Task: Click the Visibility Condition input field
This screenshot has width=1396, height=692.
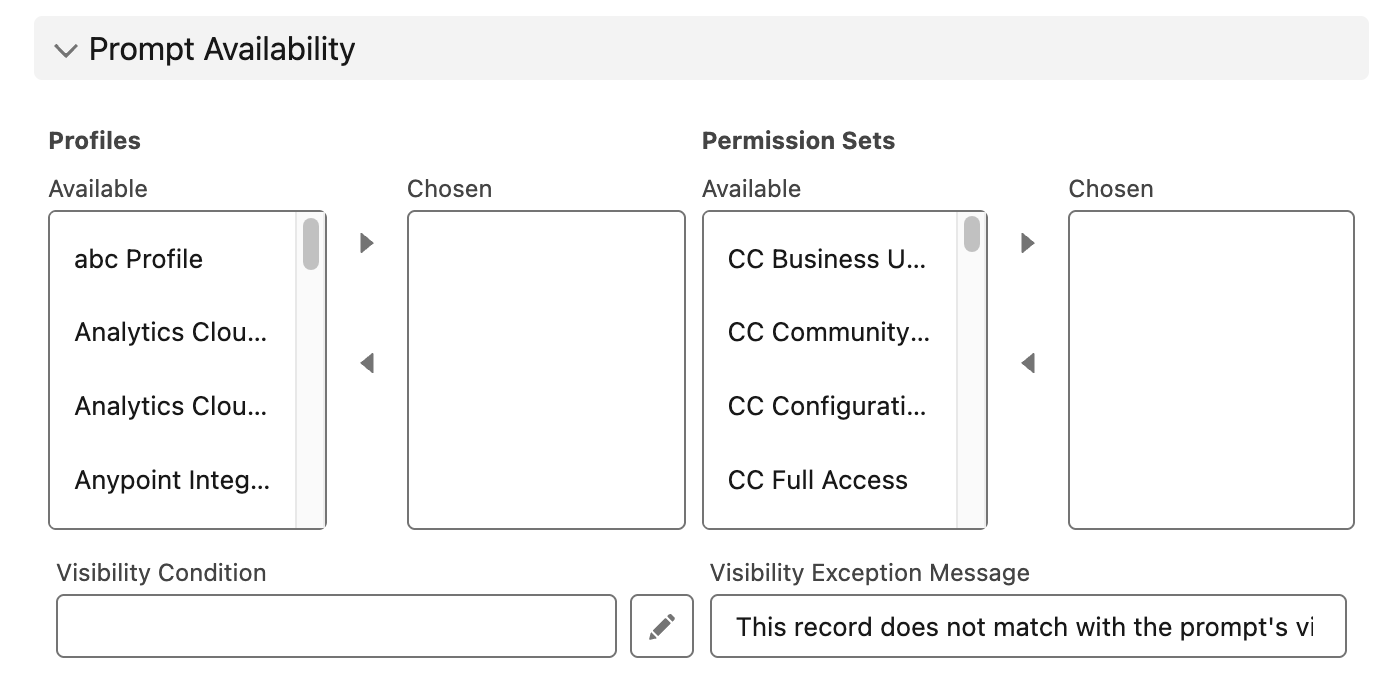Action: (x=336, y=627)
